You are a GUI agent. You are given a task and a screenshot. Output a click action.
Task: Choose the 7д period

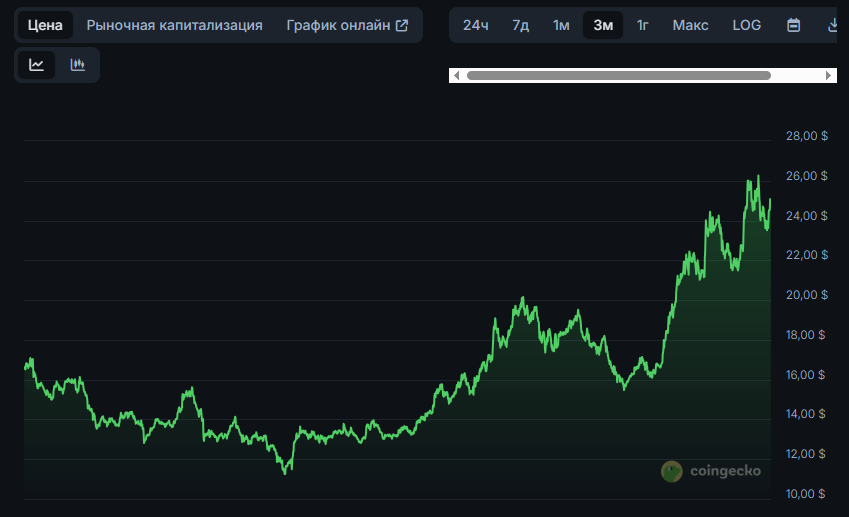point(520,25)
